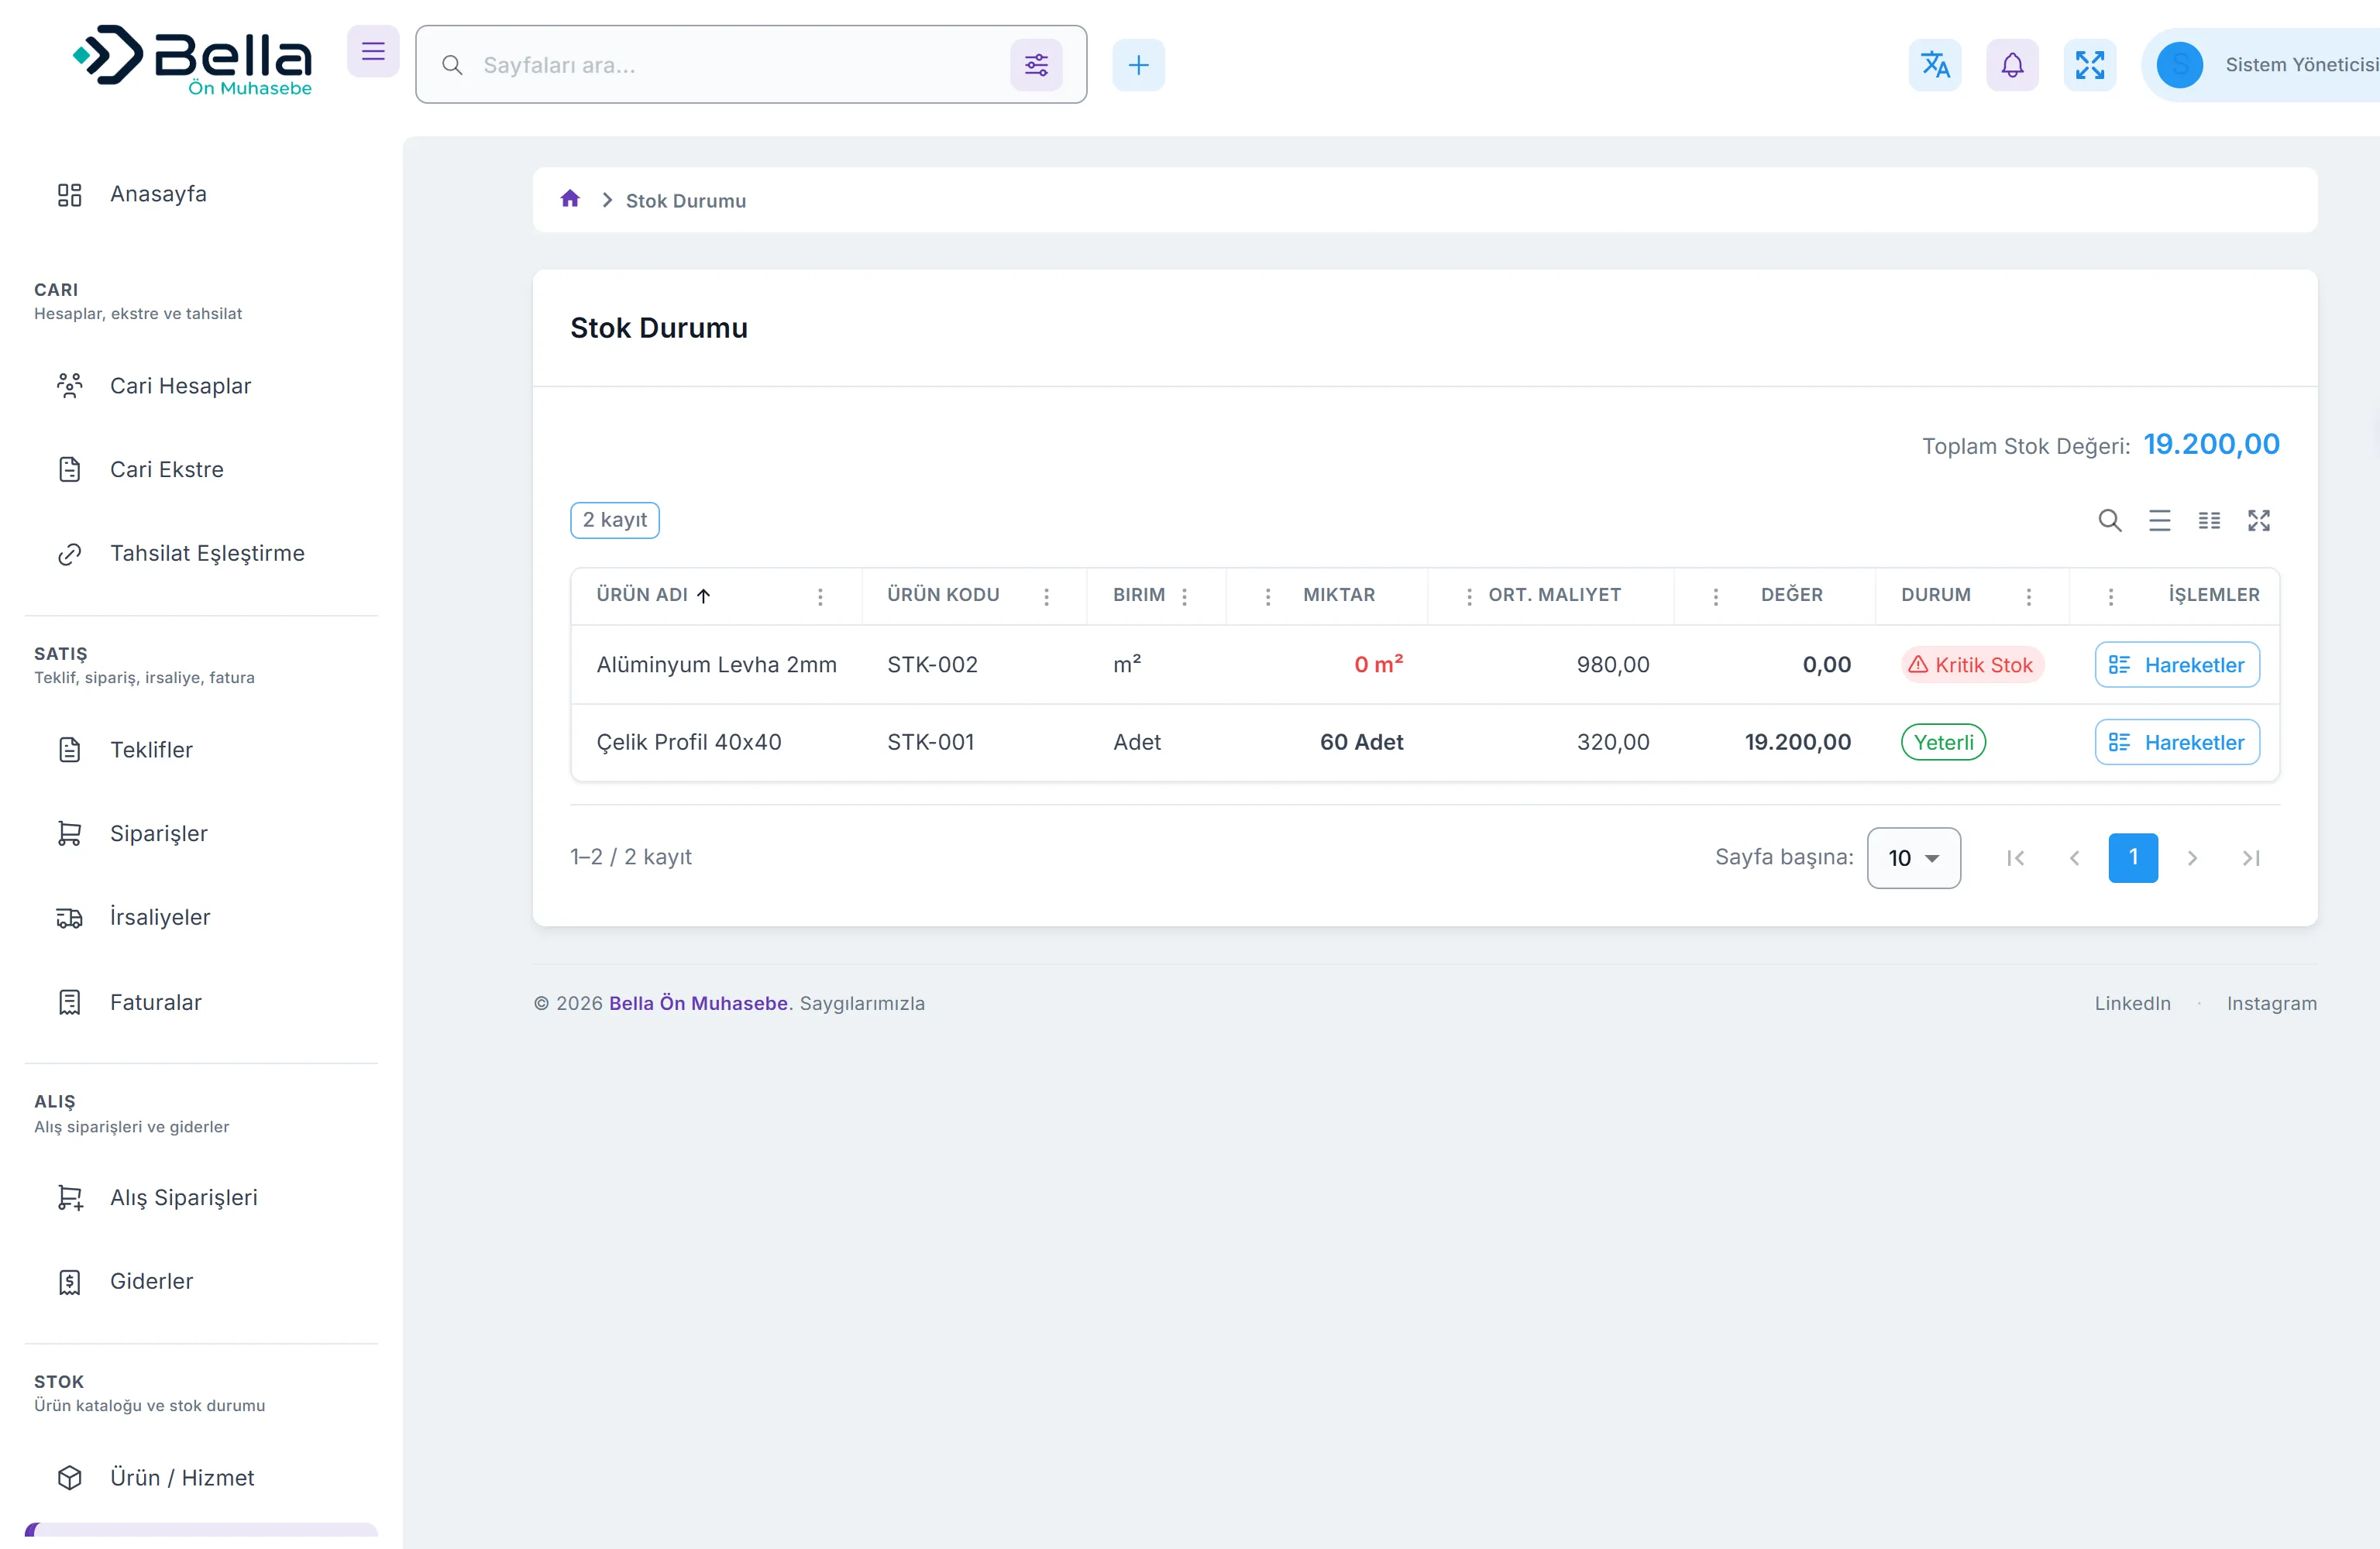Open search filter settings icon in search bar

1036,65
